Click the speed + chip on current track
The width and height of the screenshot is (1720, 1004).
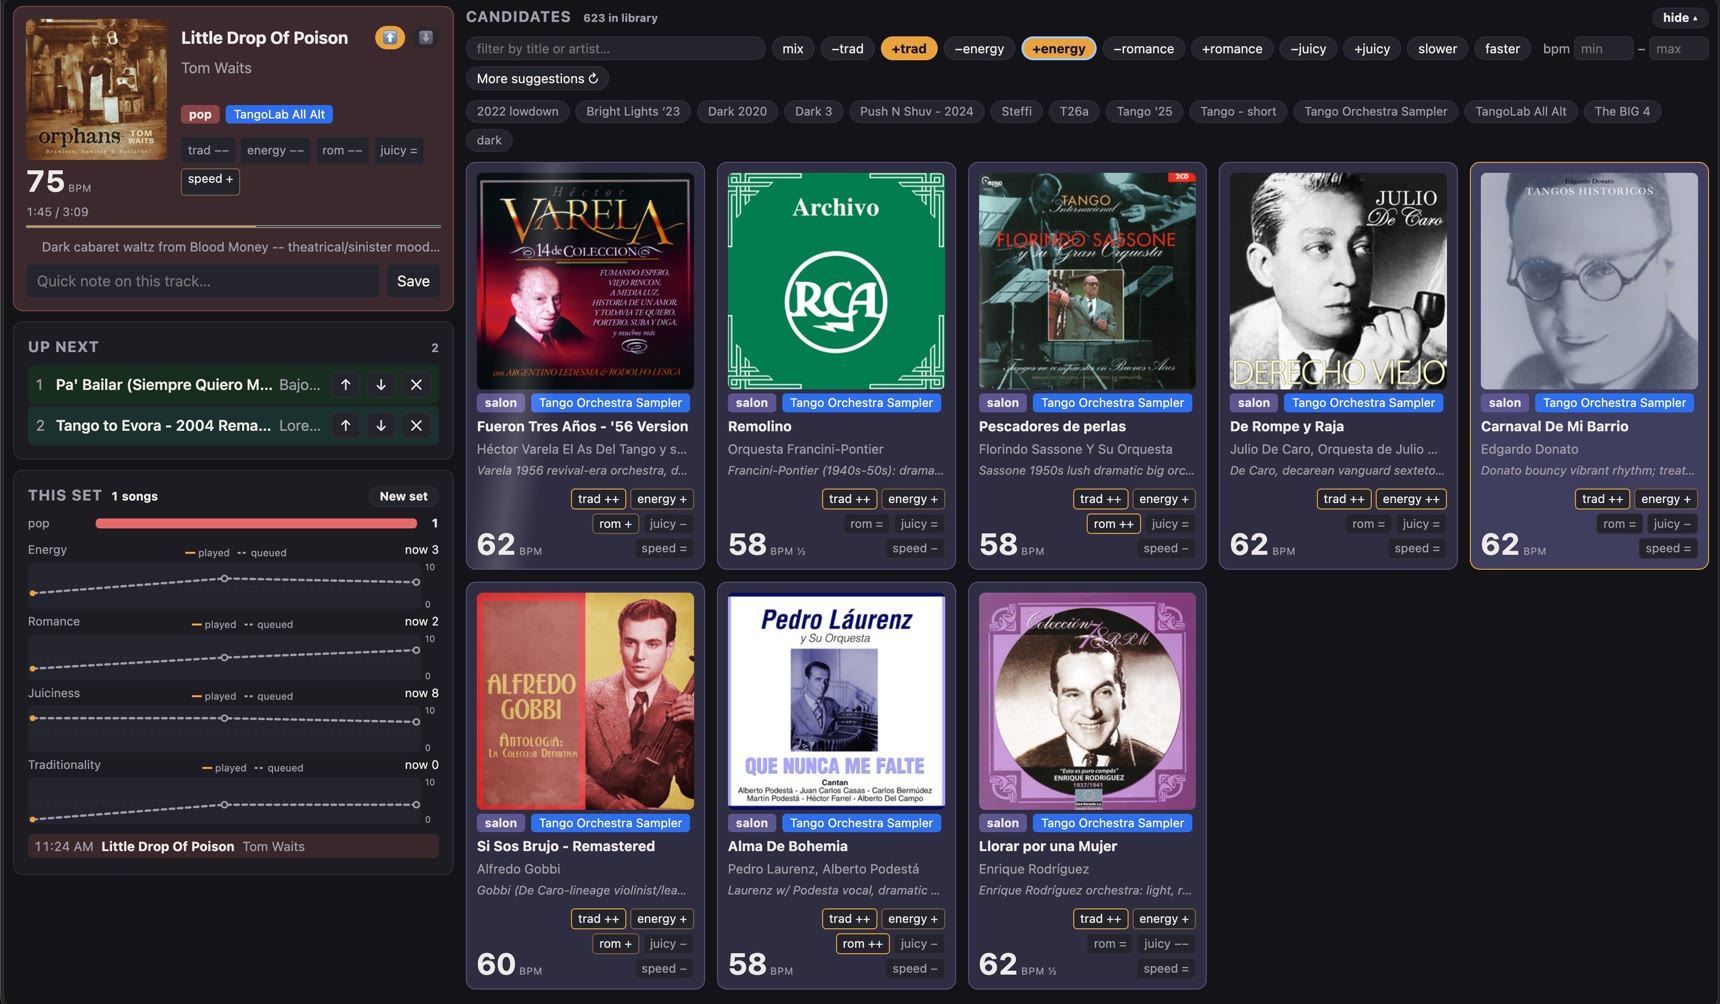tap(210, 179)
